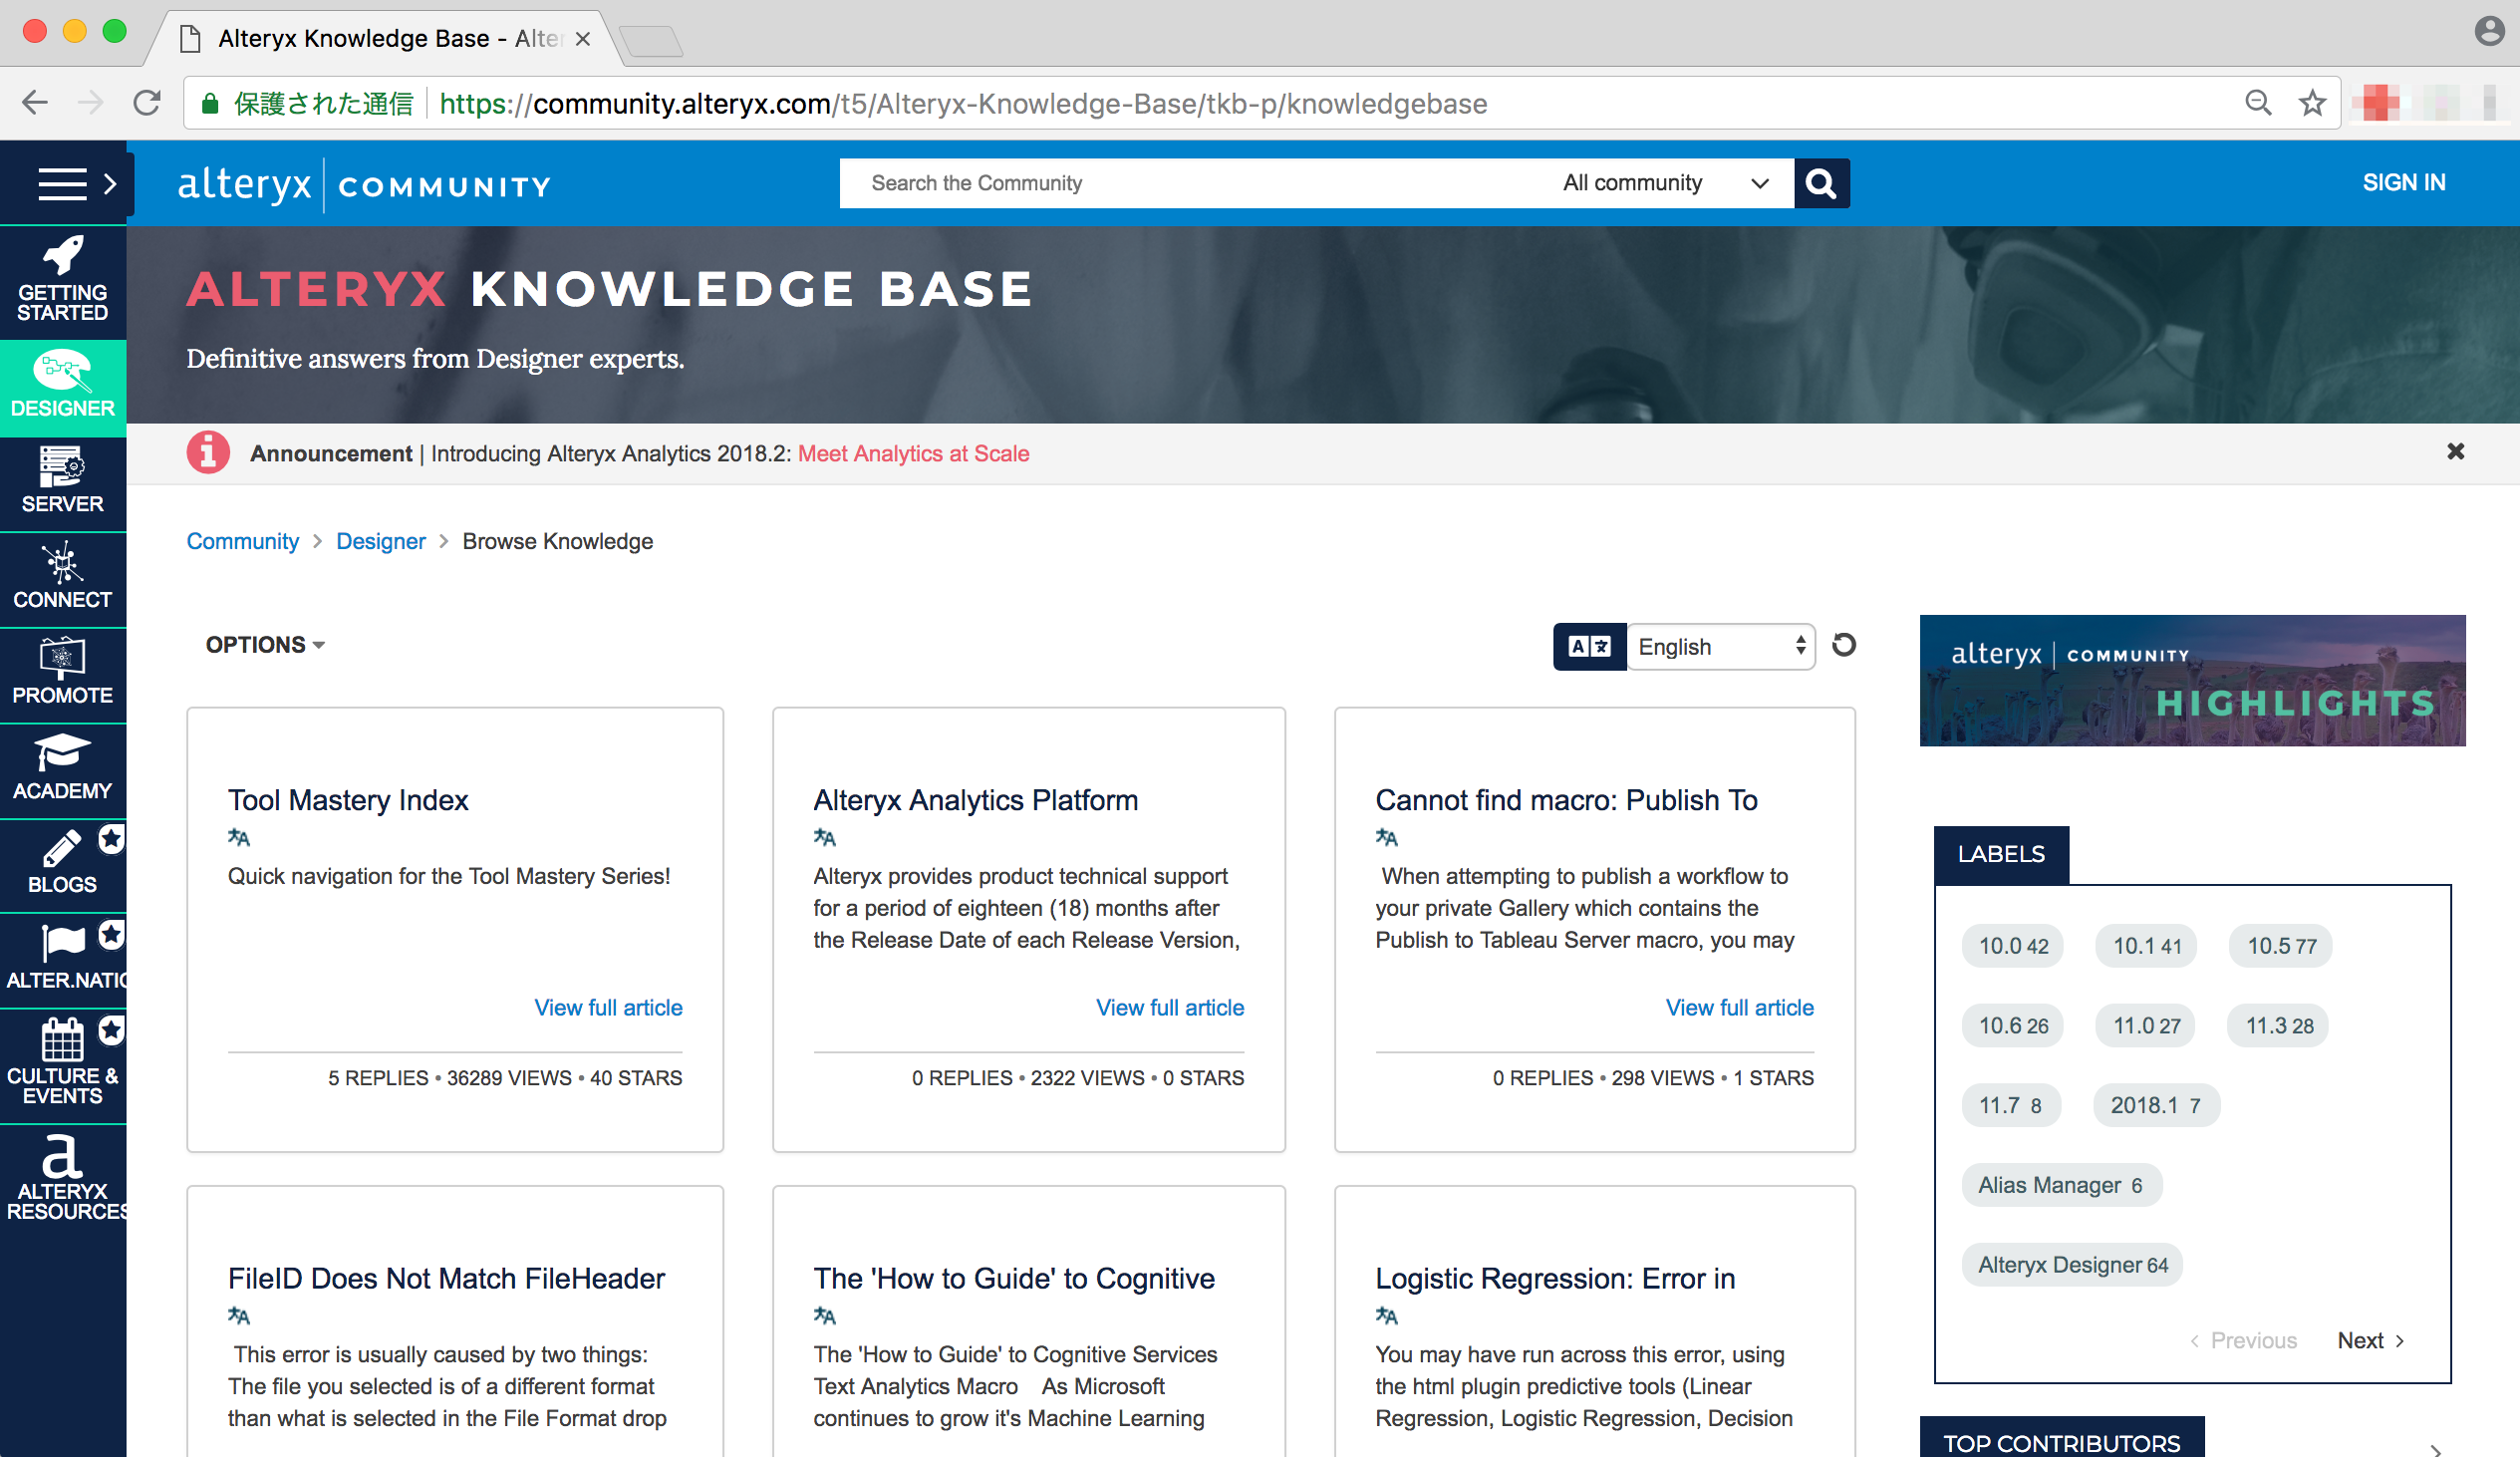This screenshot has height=1457, width=2520.
Task: Open the hamburger navigation menu
Action: (x=62, y=184)
